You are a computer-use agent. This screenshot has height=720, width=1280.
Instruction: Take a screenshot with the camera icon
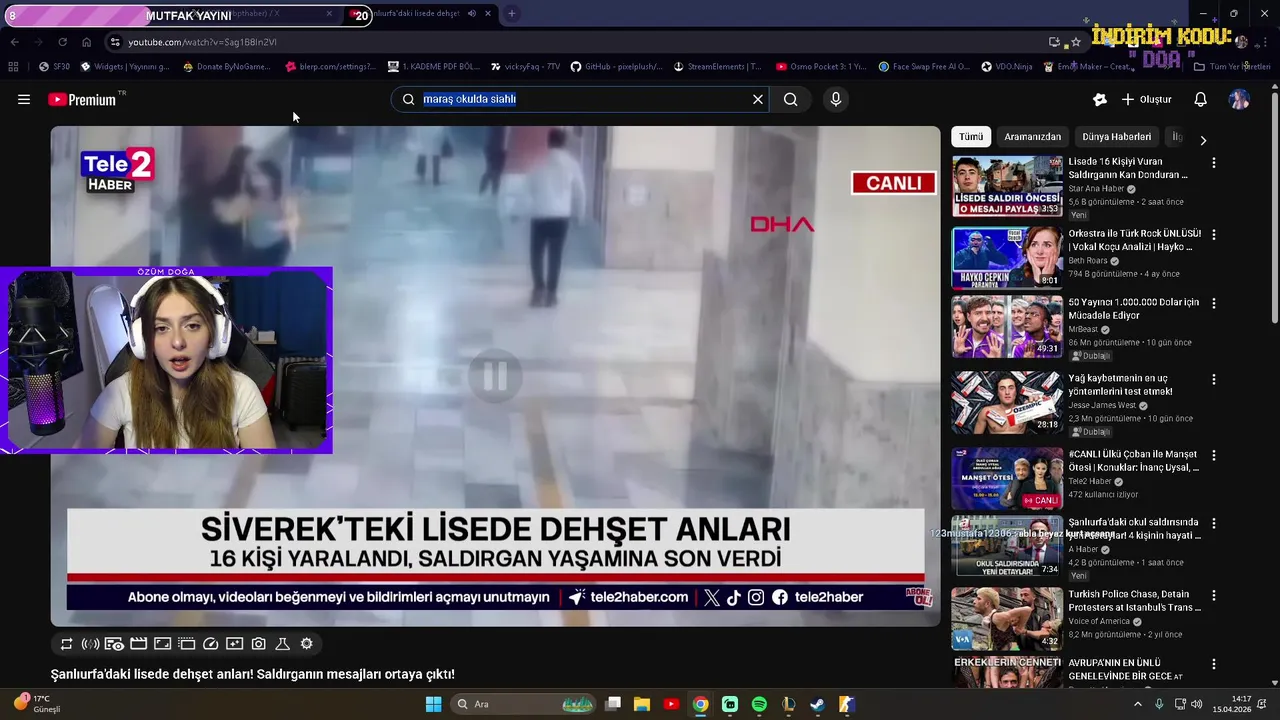click(x=259, y=644)
